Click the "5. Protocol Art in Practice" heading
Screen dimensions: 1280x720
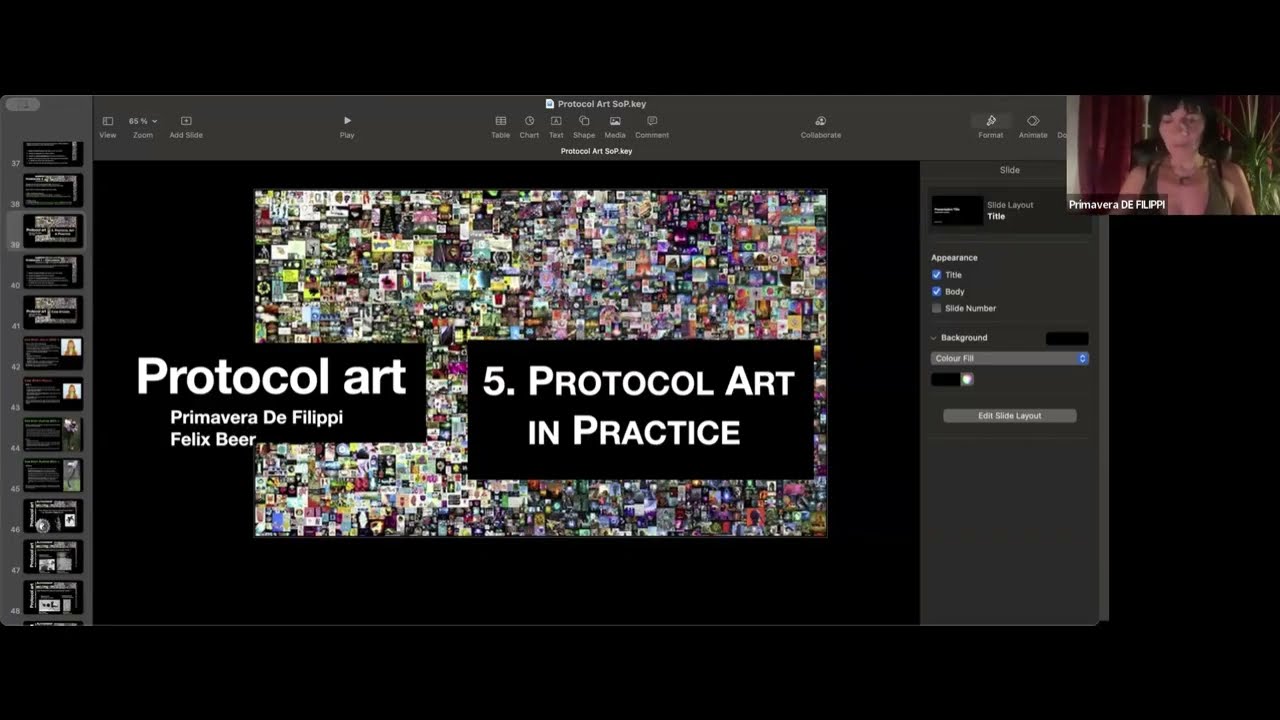coord(639,406)
